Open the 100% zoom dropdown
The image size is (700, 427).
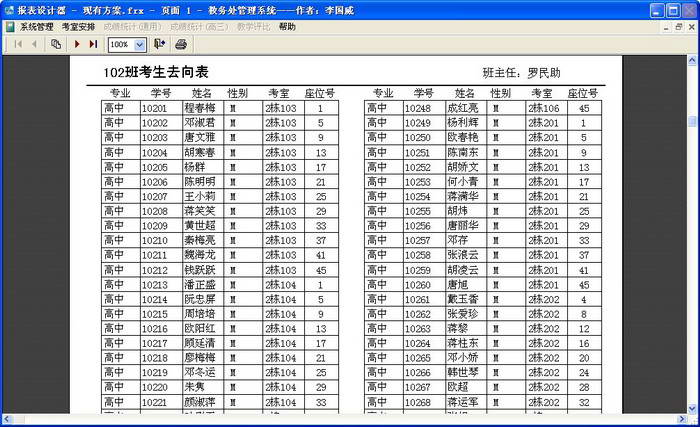tap(140, 45)
